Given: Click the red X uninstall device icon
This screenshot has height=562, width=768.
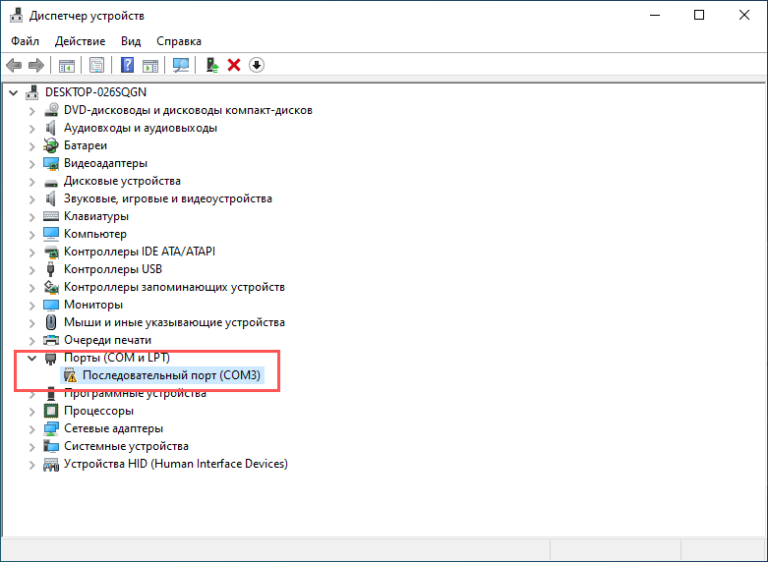Looking at the screenshot, I should click(234, 65).
